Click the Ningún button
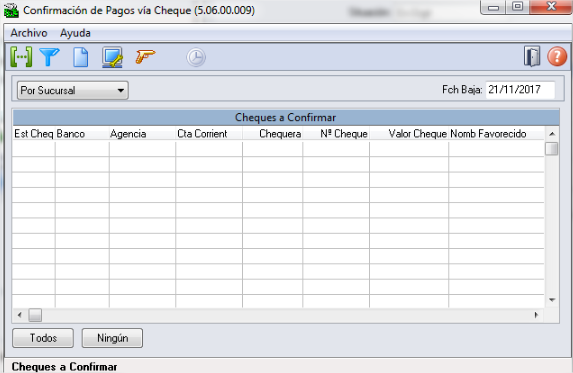Screen dimensions: 573x373 [x=112, y=338]
